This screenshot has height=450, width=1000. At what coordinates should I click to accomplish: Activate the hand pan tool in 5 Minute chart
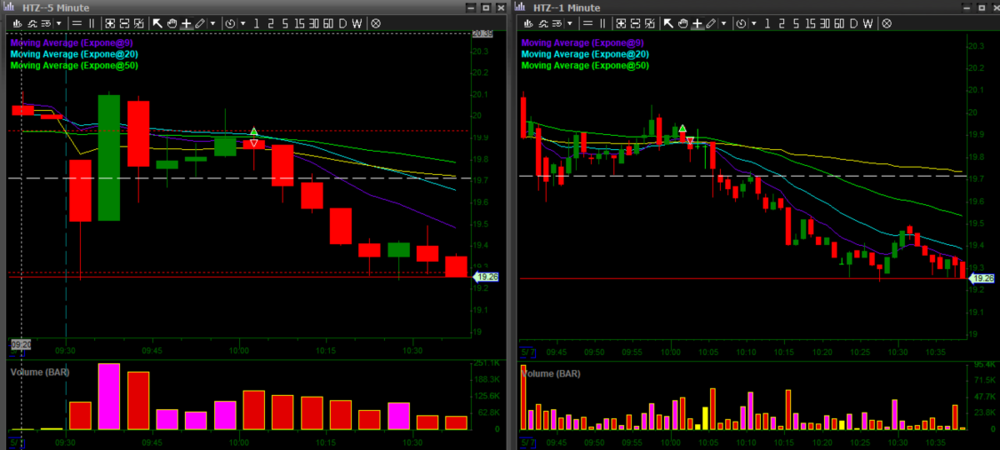[171, 22]
